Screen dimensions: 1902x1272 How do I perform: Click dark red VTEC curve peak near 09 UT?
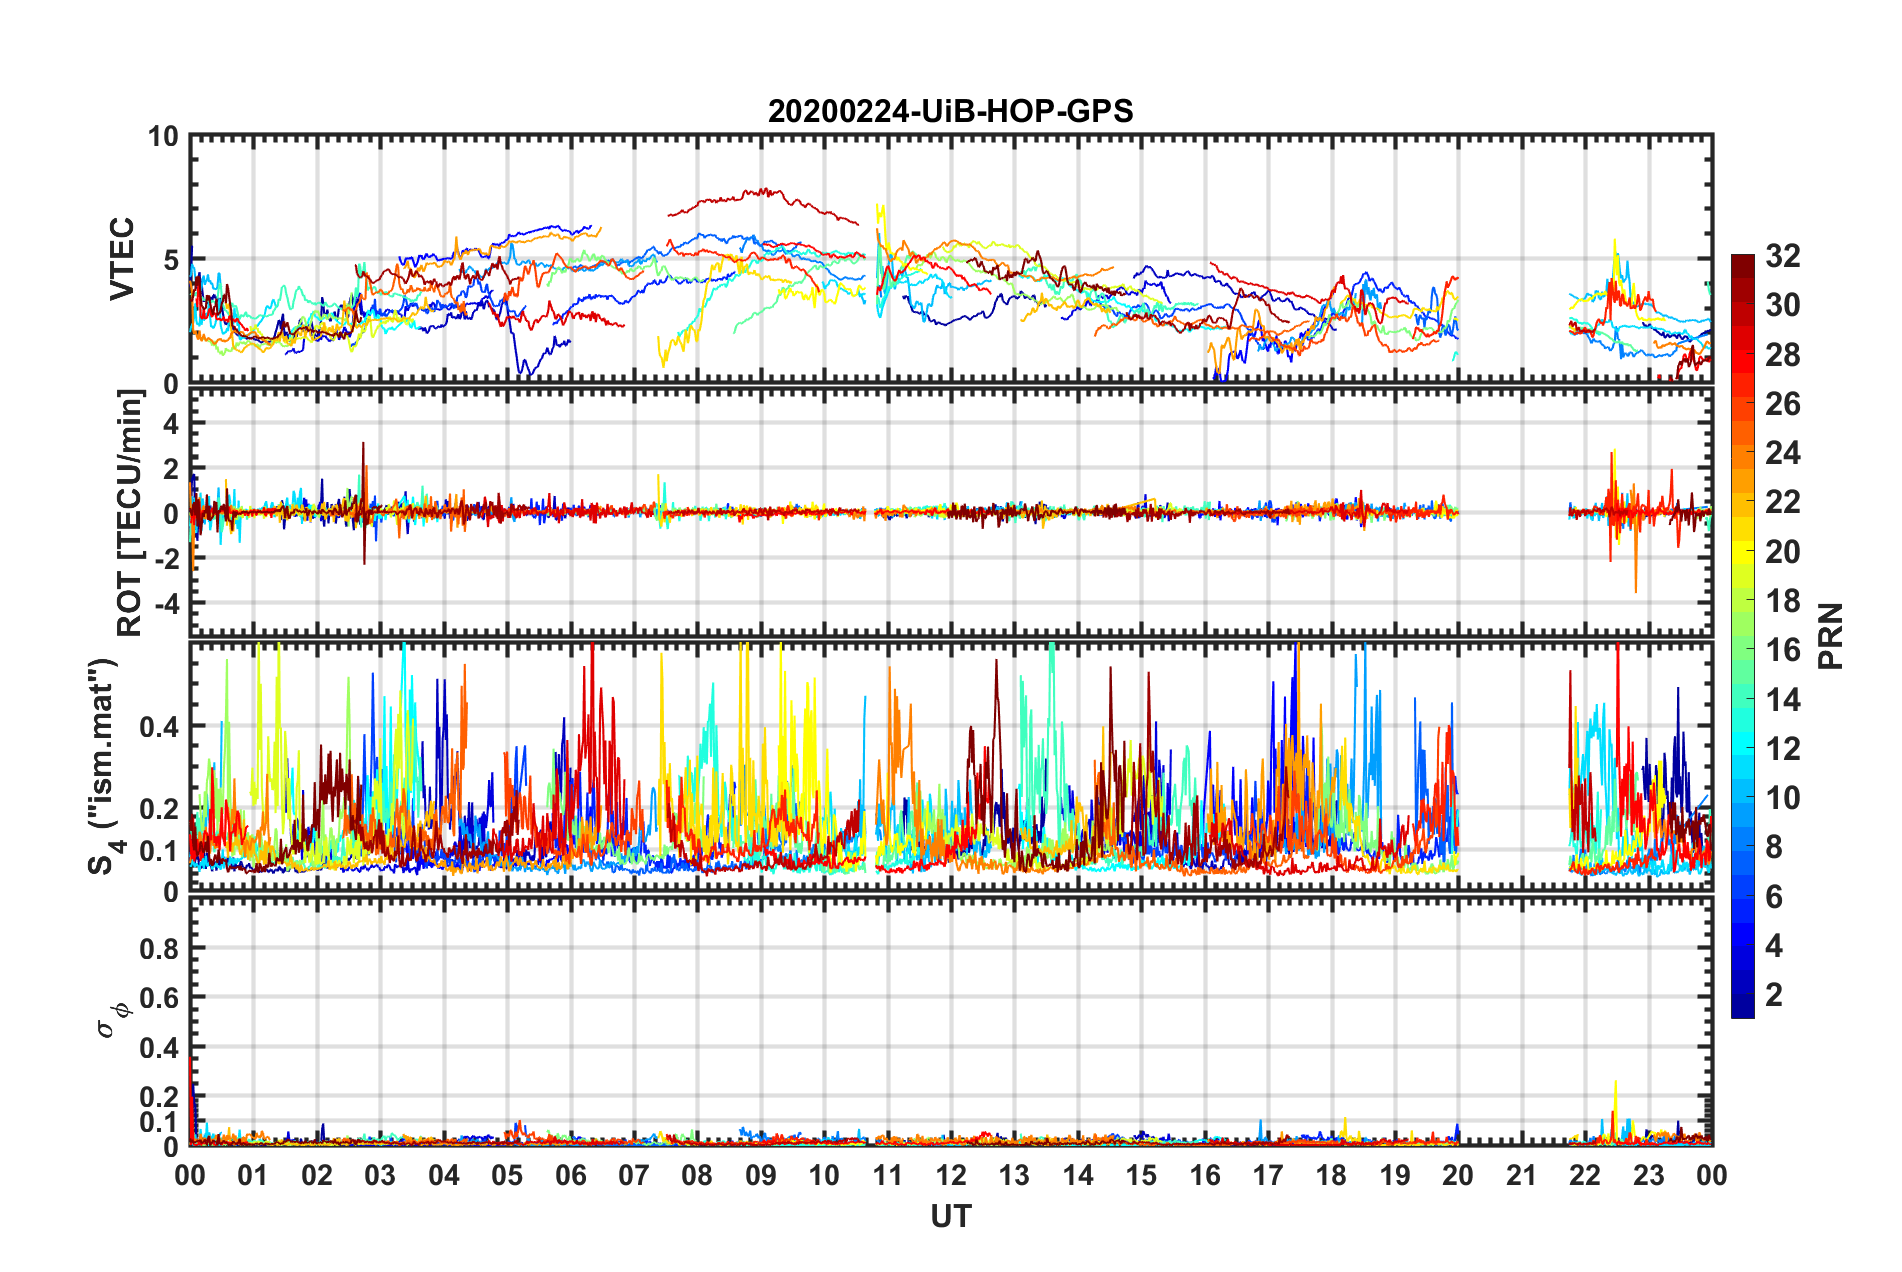tap(764, 190)
